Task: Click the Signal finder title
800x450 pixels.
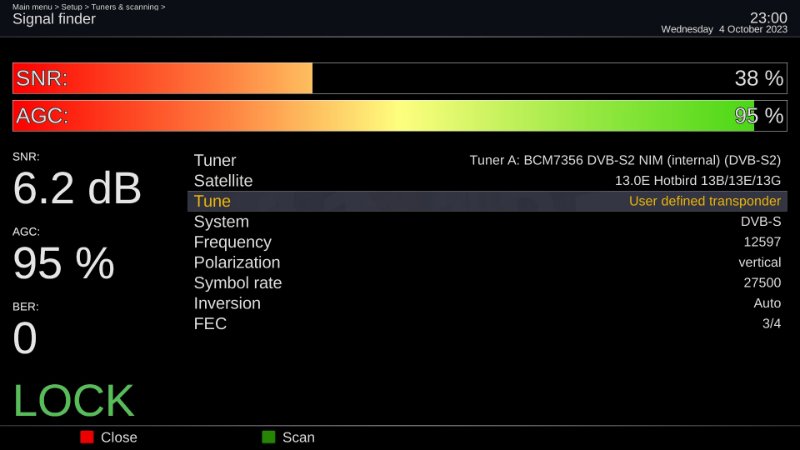Action: [54, 19]
